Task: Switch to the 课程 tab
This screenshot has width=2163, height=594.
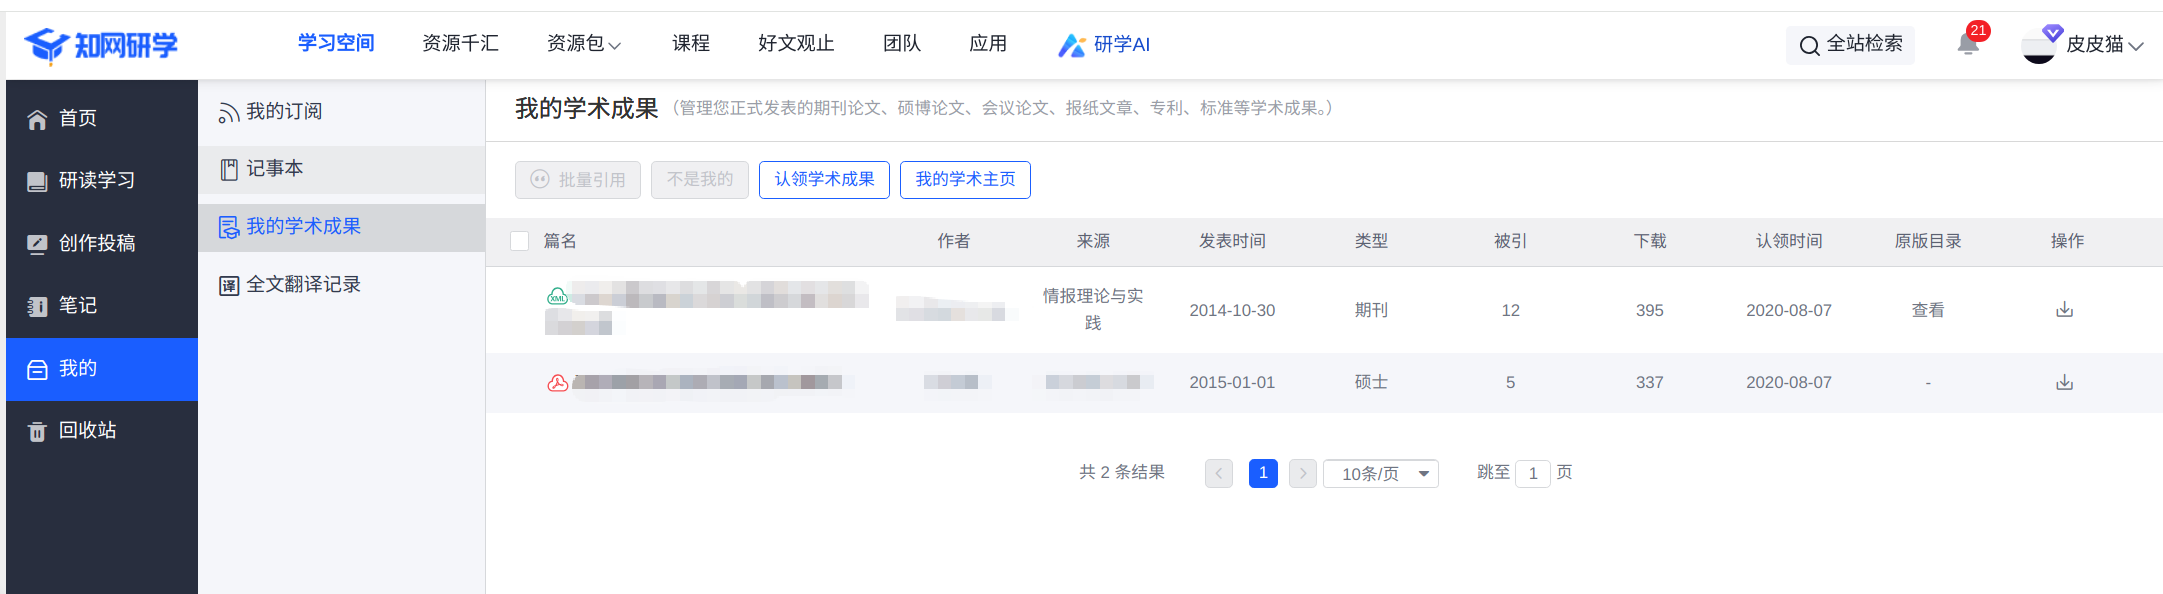Action: [x=691, y=44]
